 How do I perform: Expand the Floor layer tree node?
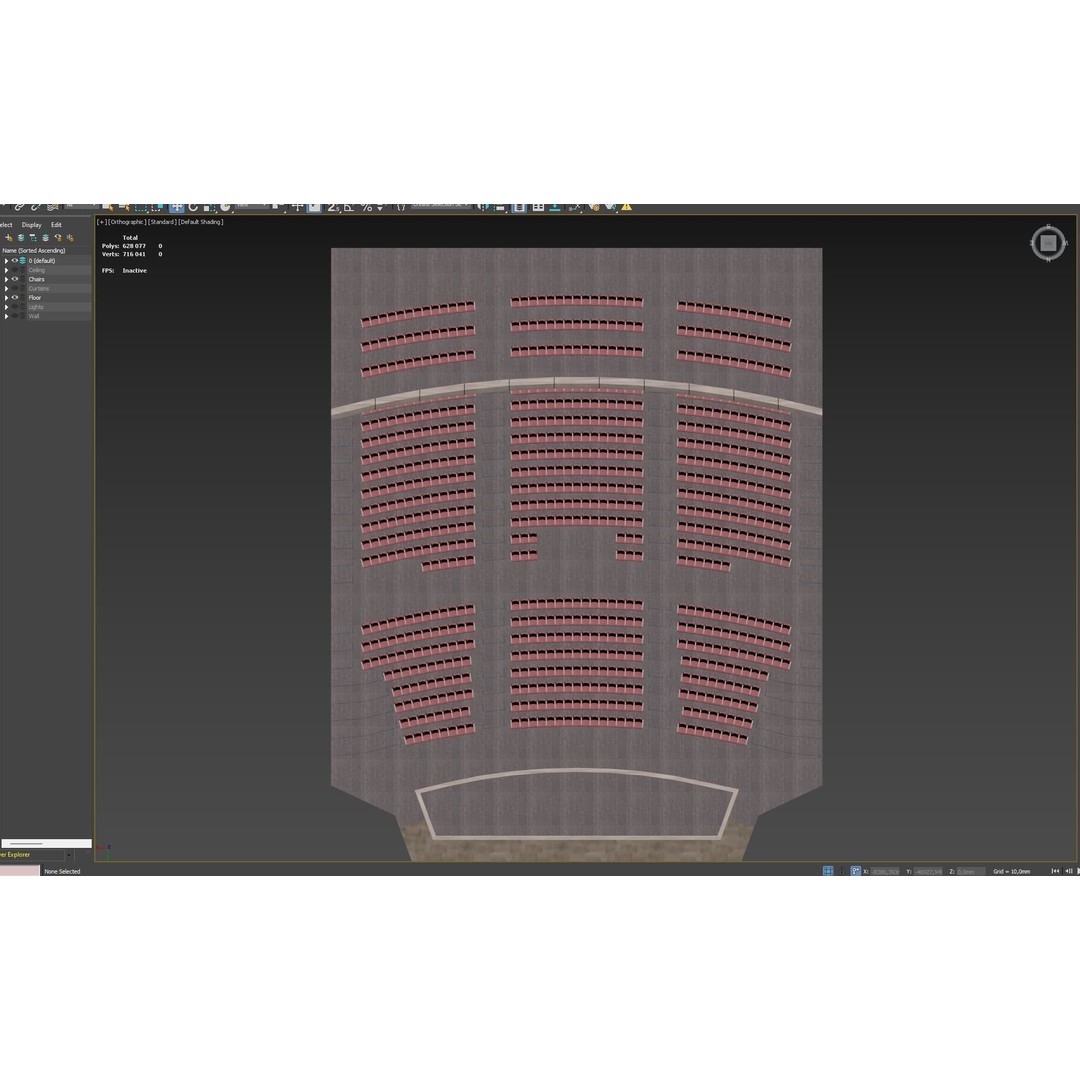6,298
